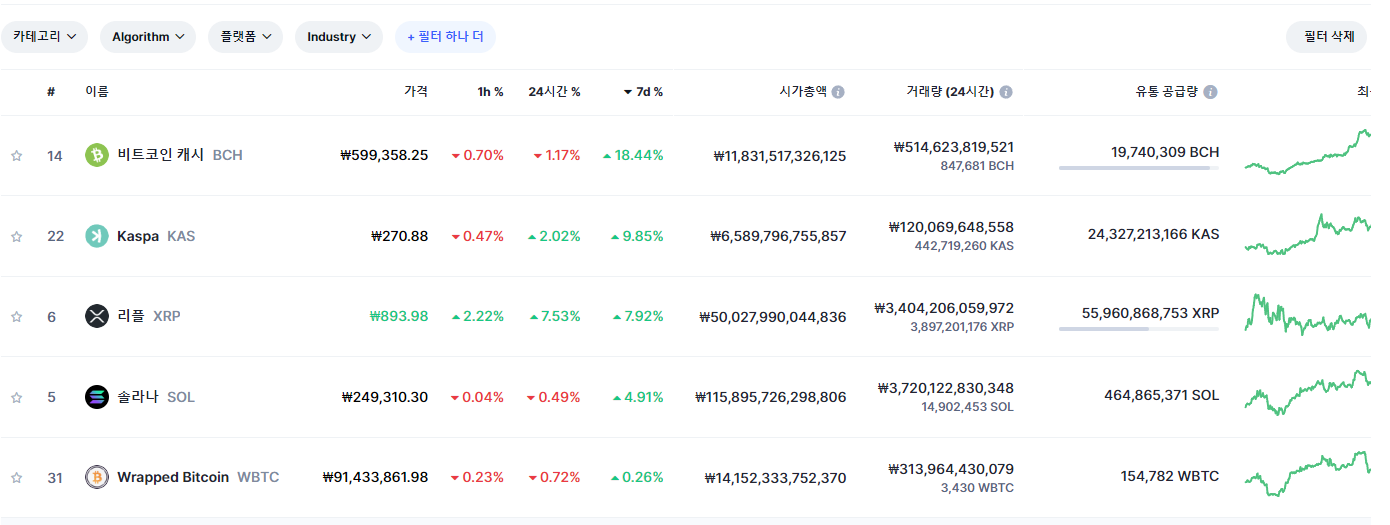
Task: Click XRP market cap ₩50,027,990,044,836
Action: 772,316
